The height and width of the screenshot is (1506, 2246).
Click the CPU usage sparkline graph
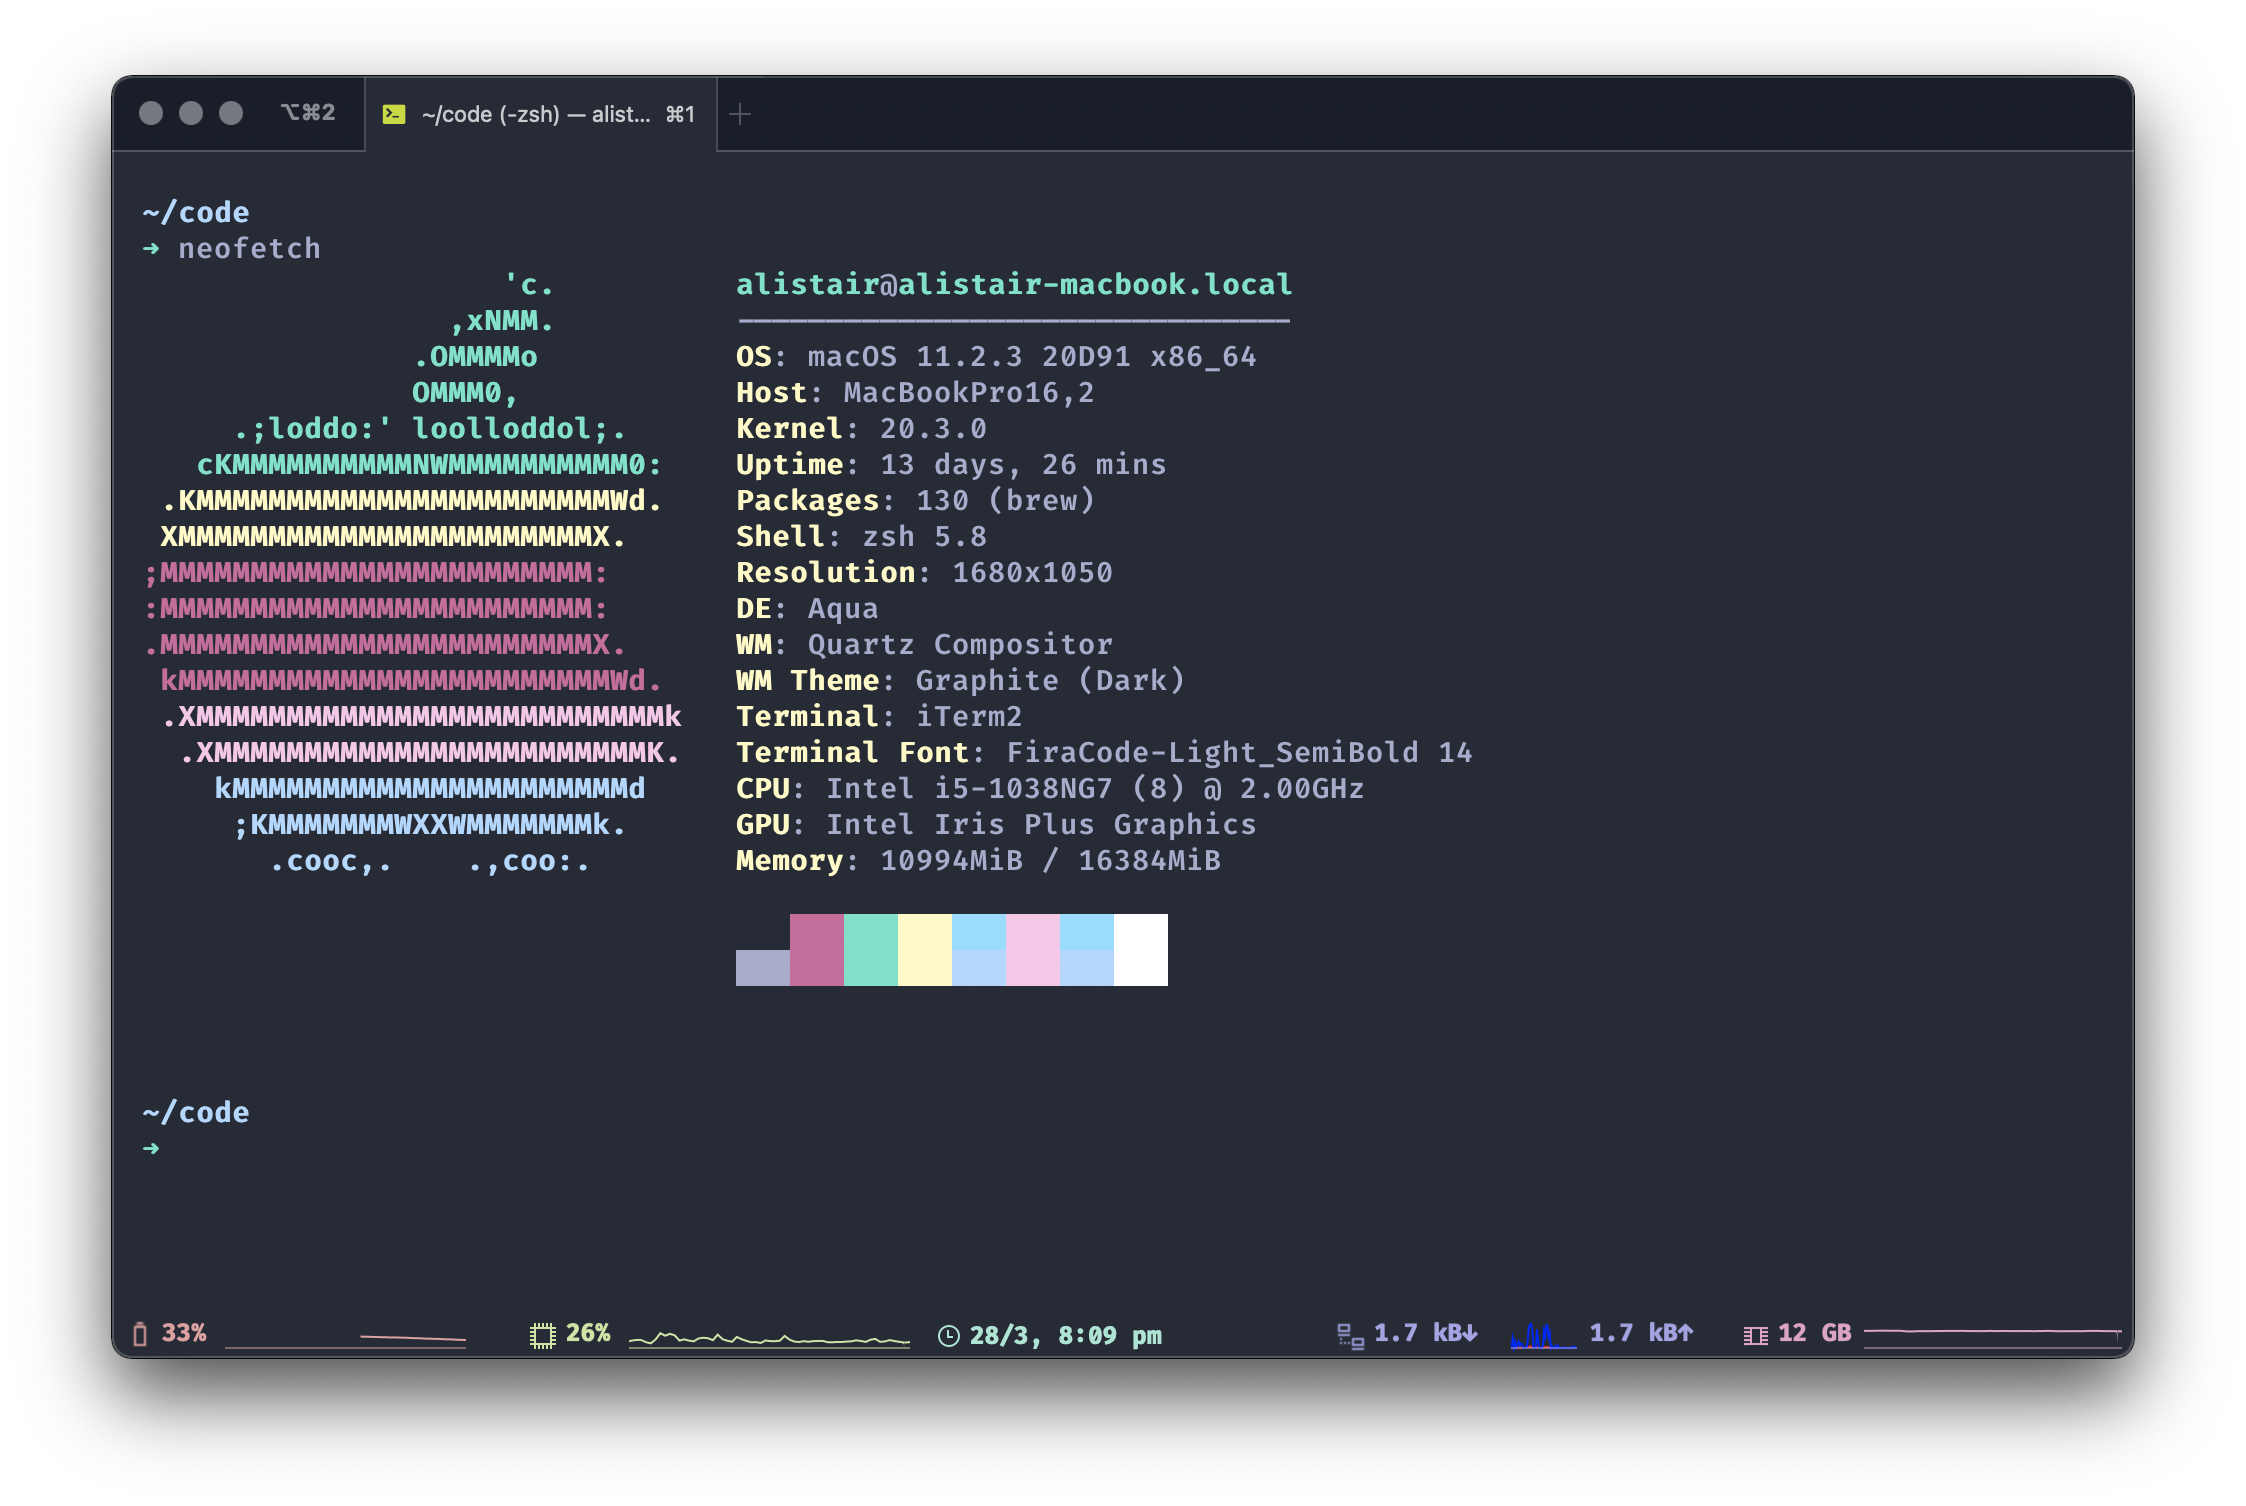(x=768, y=1338)
